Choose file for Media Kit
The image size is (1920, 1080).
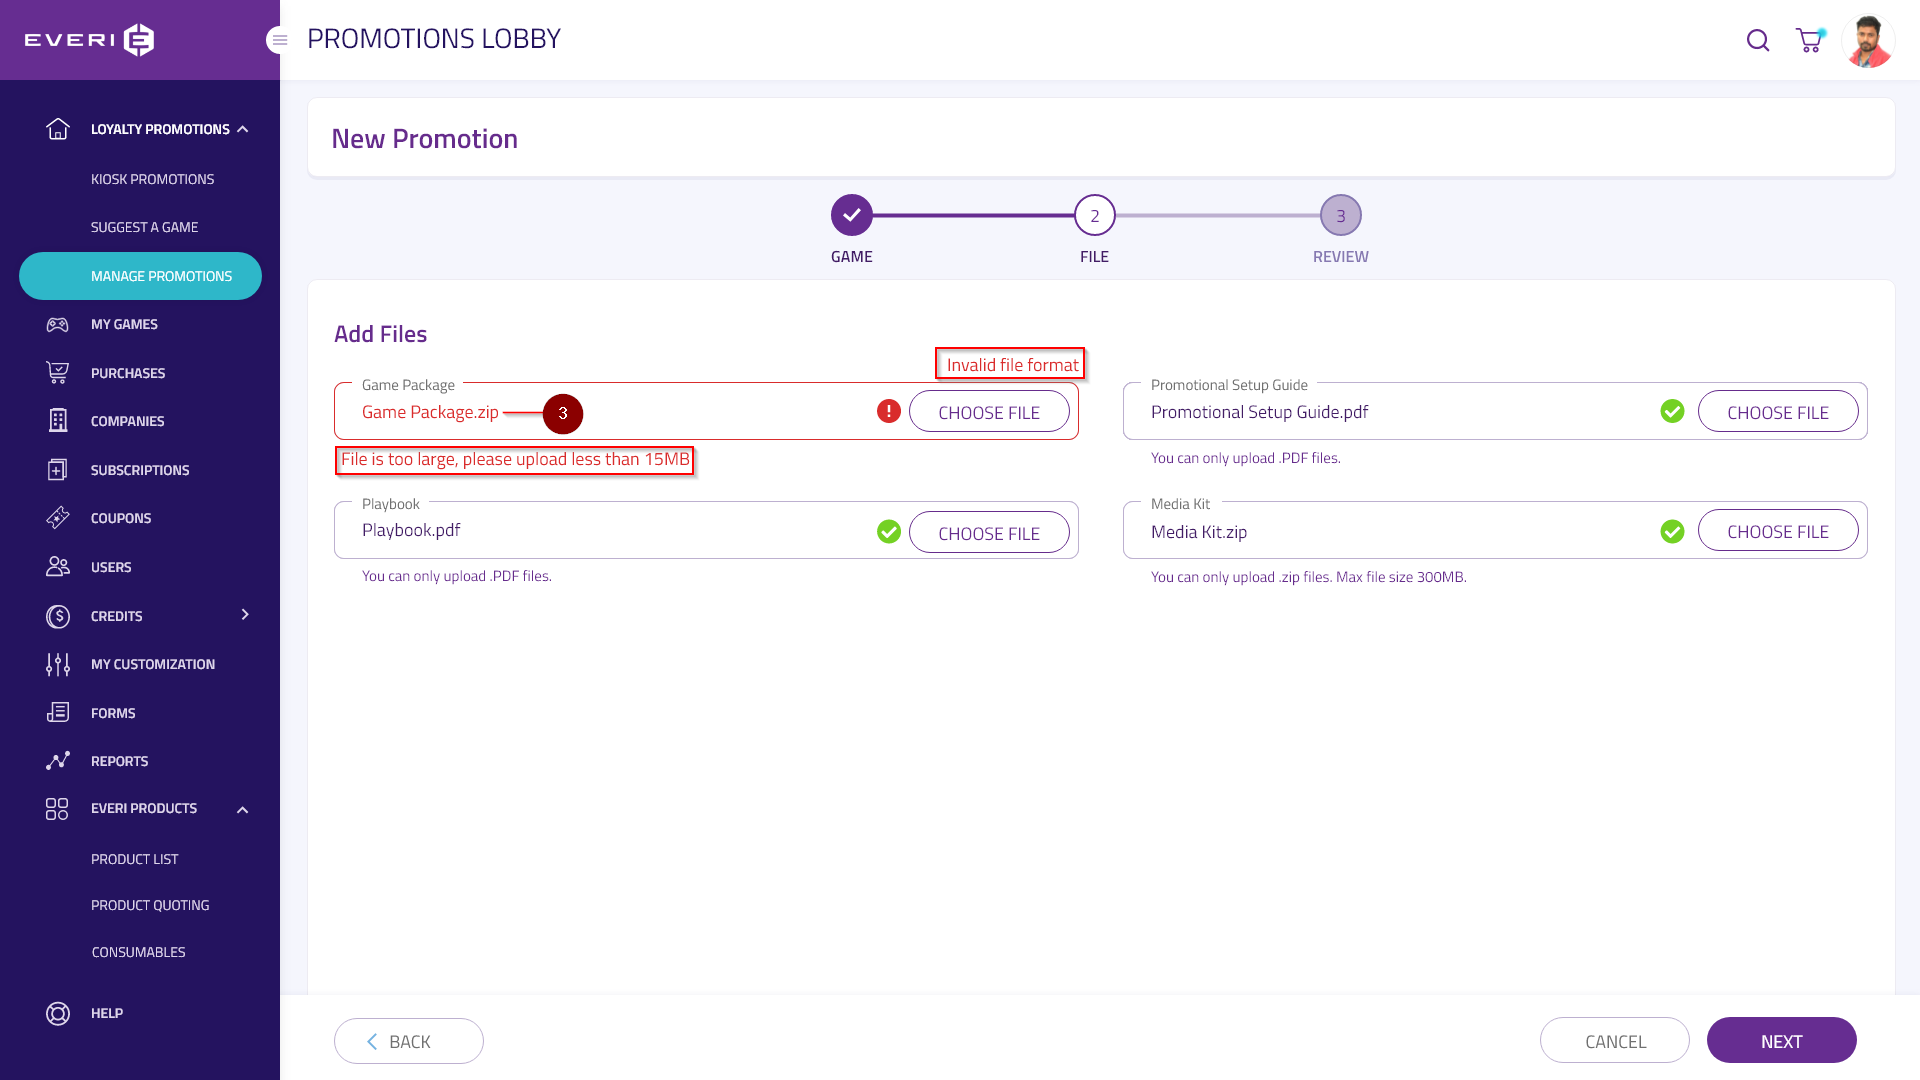pos(1777,531)
